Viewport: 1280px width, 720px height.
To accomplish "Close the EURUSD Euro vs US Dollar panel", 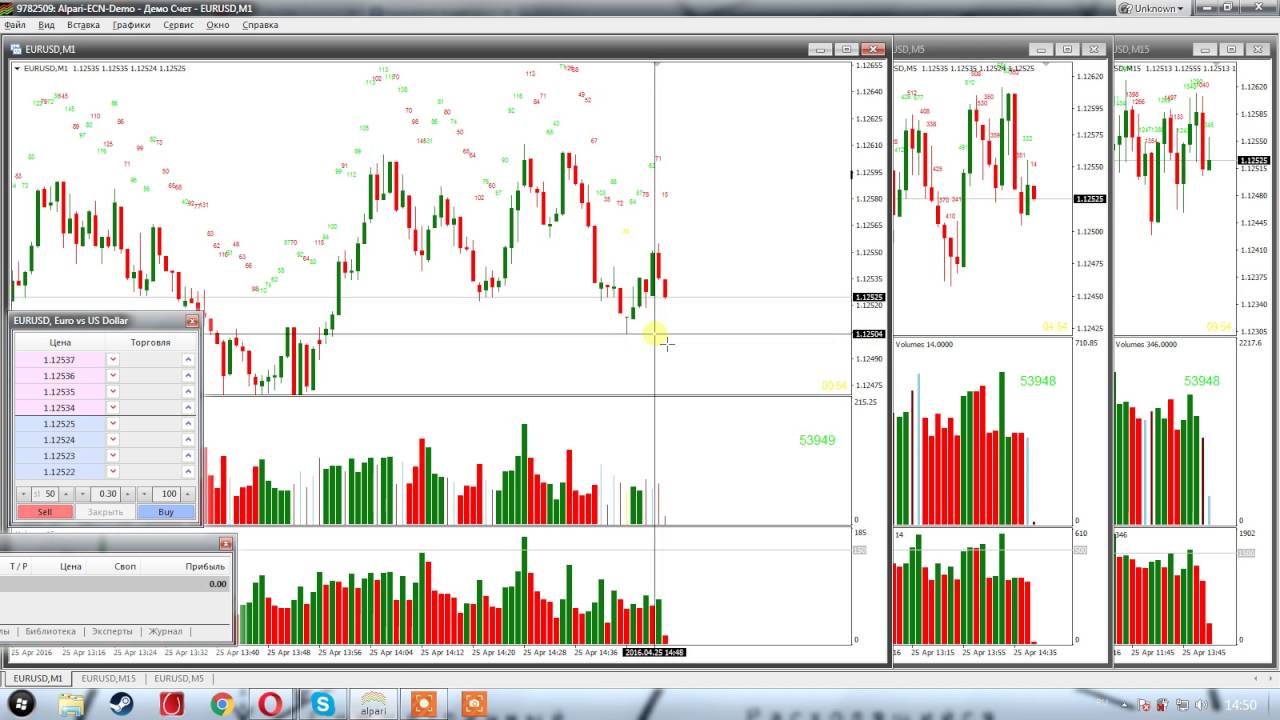I will coord(192,321).
